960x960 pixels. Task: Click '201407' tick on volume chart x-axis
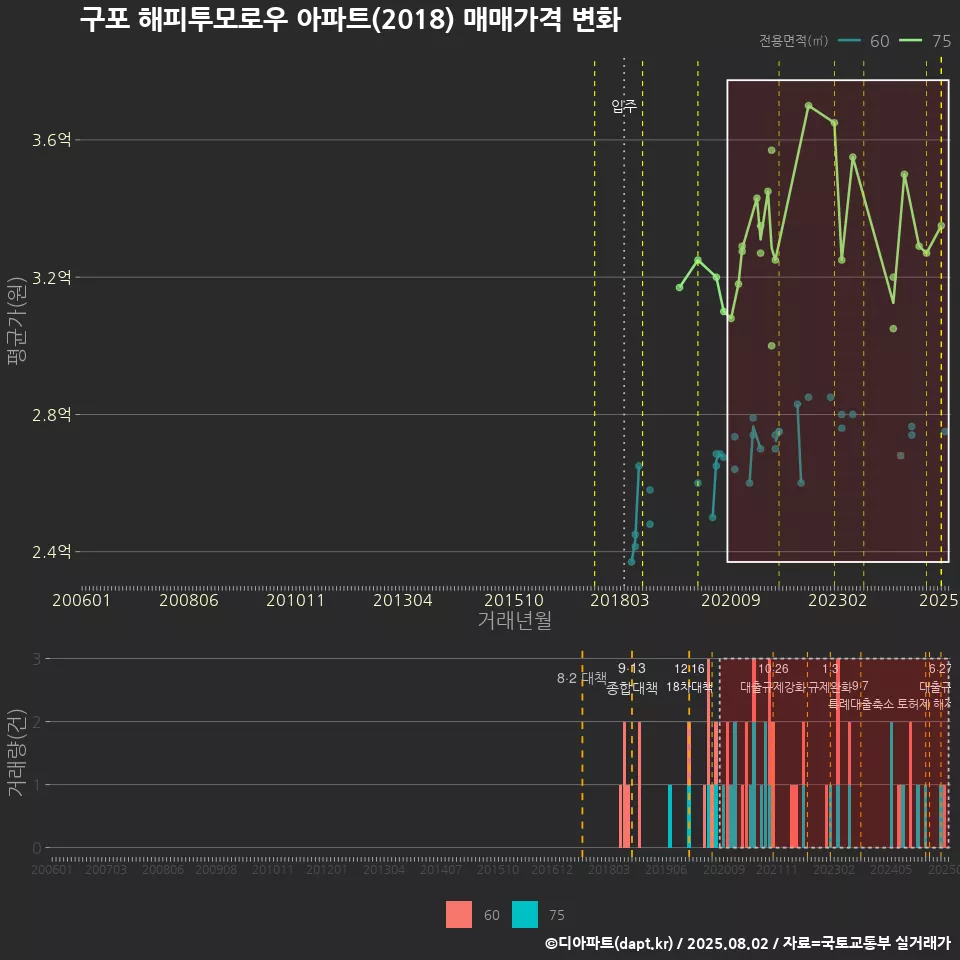pos(441,869)
